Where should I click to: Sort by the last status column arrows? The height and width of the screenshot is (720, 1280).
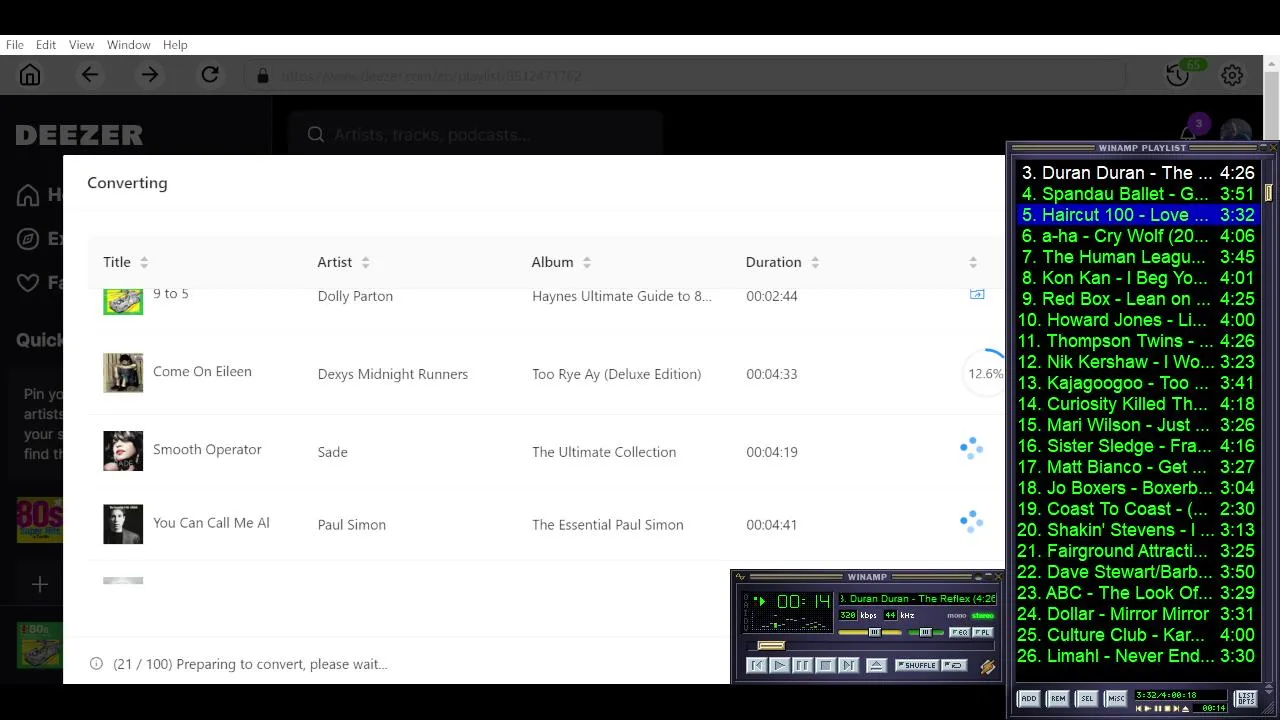pyautogui.click(x=973, y=262)
